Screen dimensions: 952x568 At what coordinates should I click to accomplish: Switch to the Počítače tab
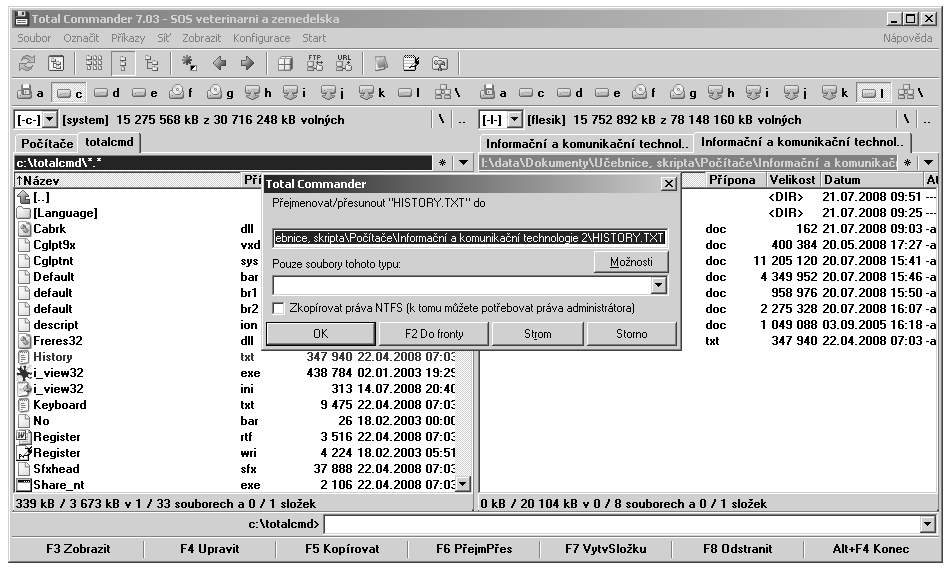tap(47, 144)
